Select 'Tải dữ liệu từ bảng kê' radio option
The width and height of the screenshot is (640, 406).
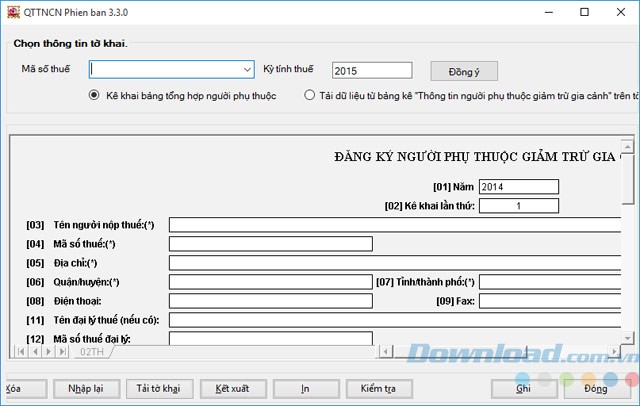coord(310,96)
